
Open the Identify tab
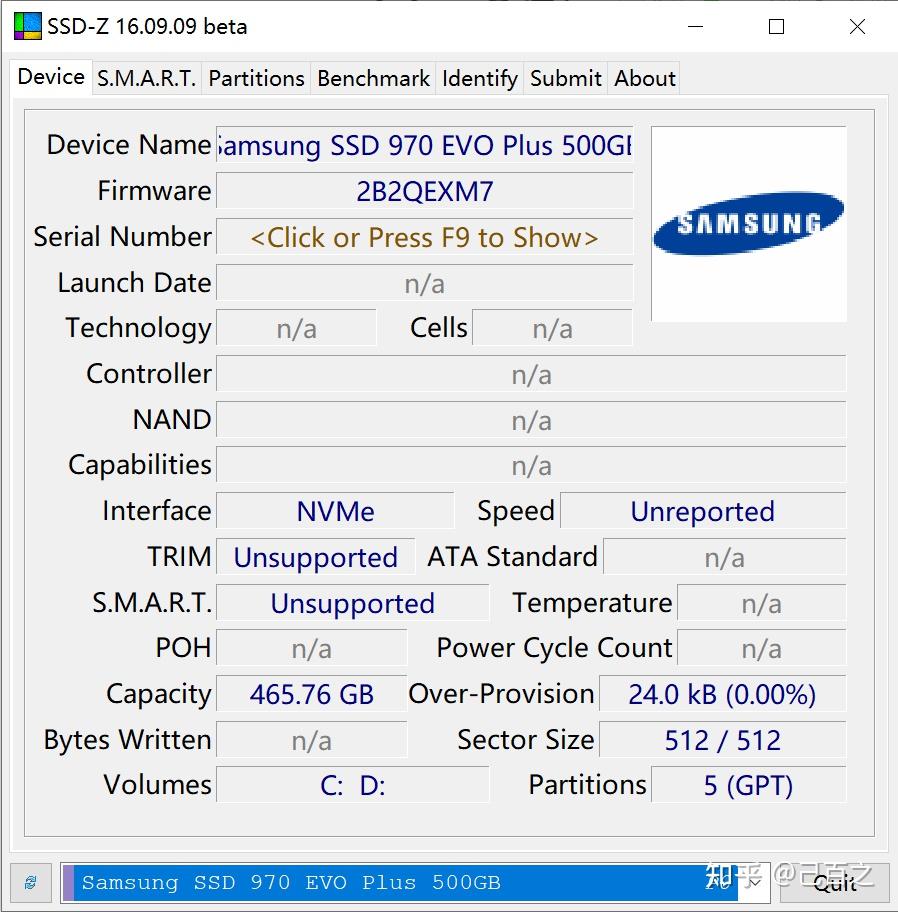479,78
